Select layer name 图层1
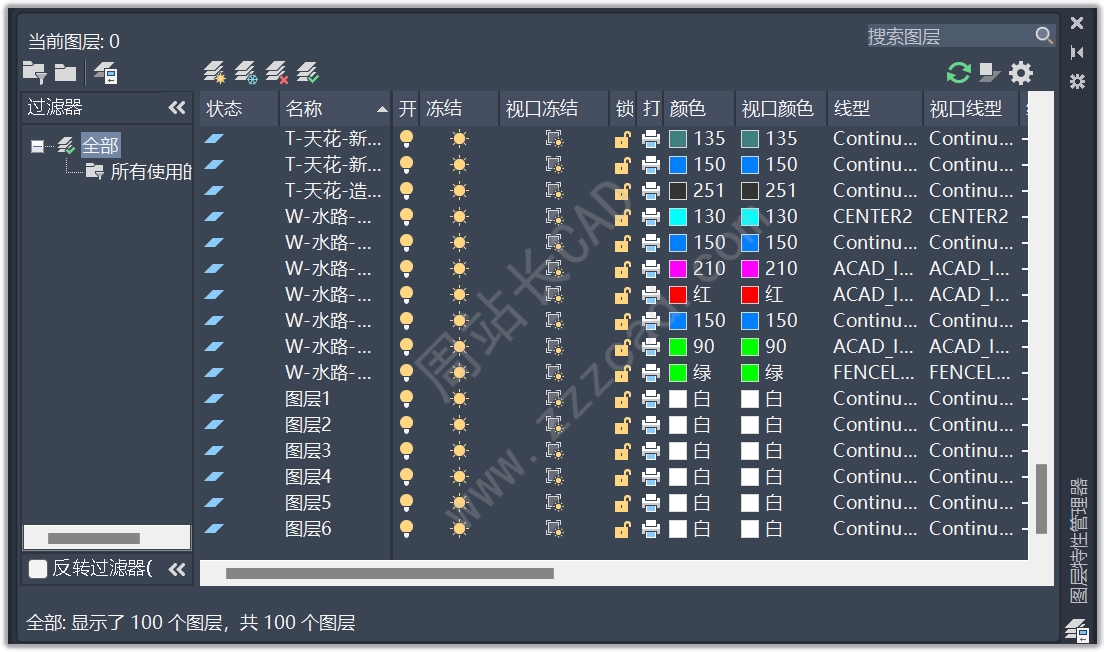Image resolution: width=1105 pixels, height=652 pixels. [308, 399]
